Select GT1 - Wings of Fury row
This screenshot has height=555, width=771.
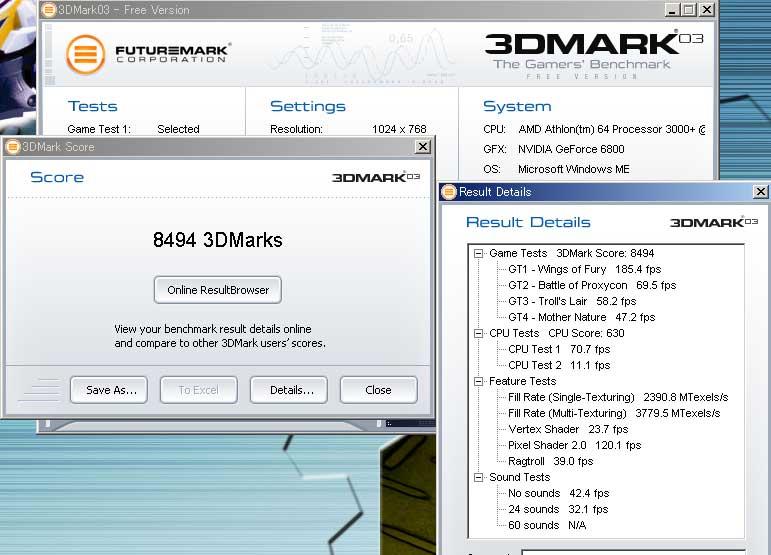(585, 269)
